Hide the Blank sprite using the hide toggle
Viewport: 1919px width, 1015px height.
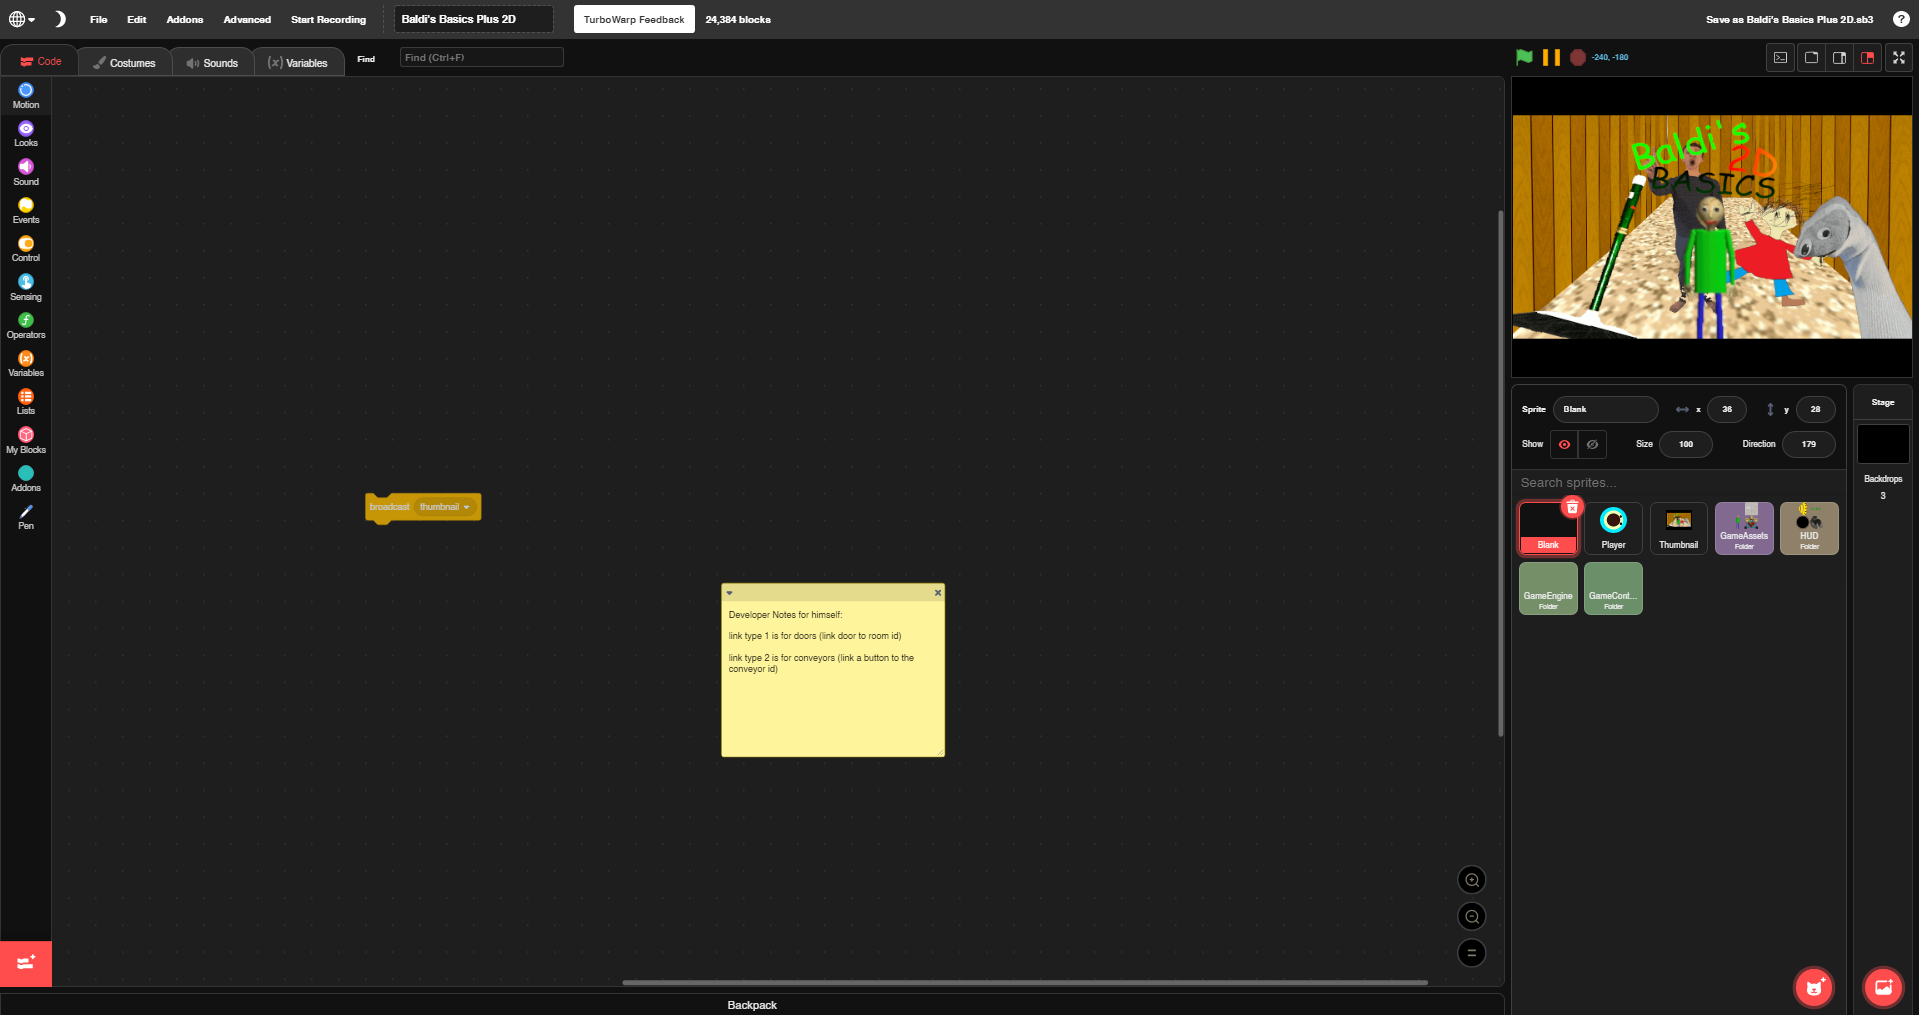[x=1592, y=444]
